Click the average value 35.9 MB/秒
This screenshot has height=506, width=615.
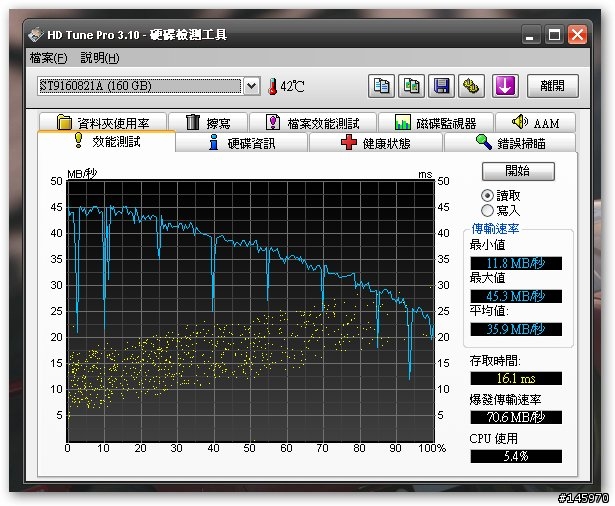click(516, 329)
